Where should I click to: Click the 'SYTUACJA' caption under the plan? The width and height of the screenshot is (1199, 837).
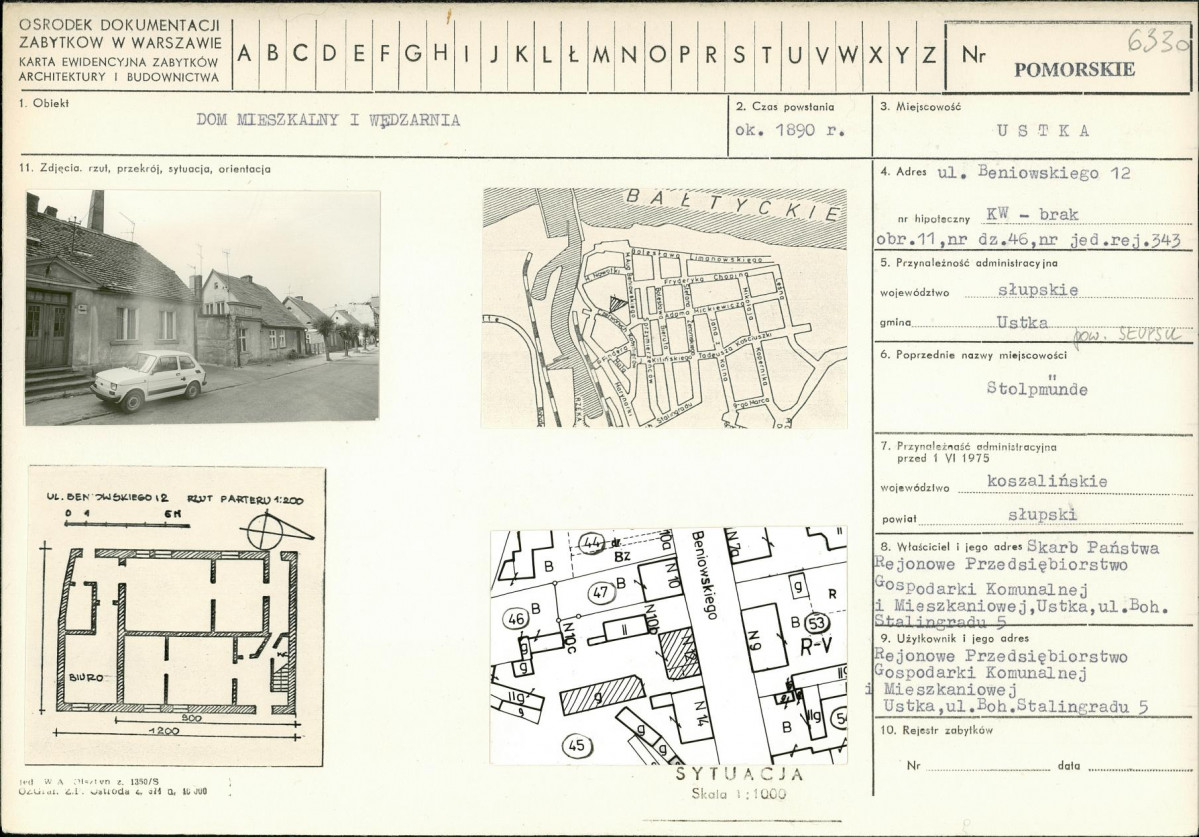click(739, 774)
